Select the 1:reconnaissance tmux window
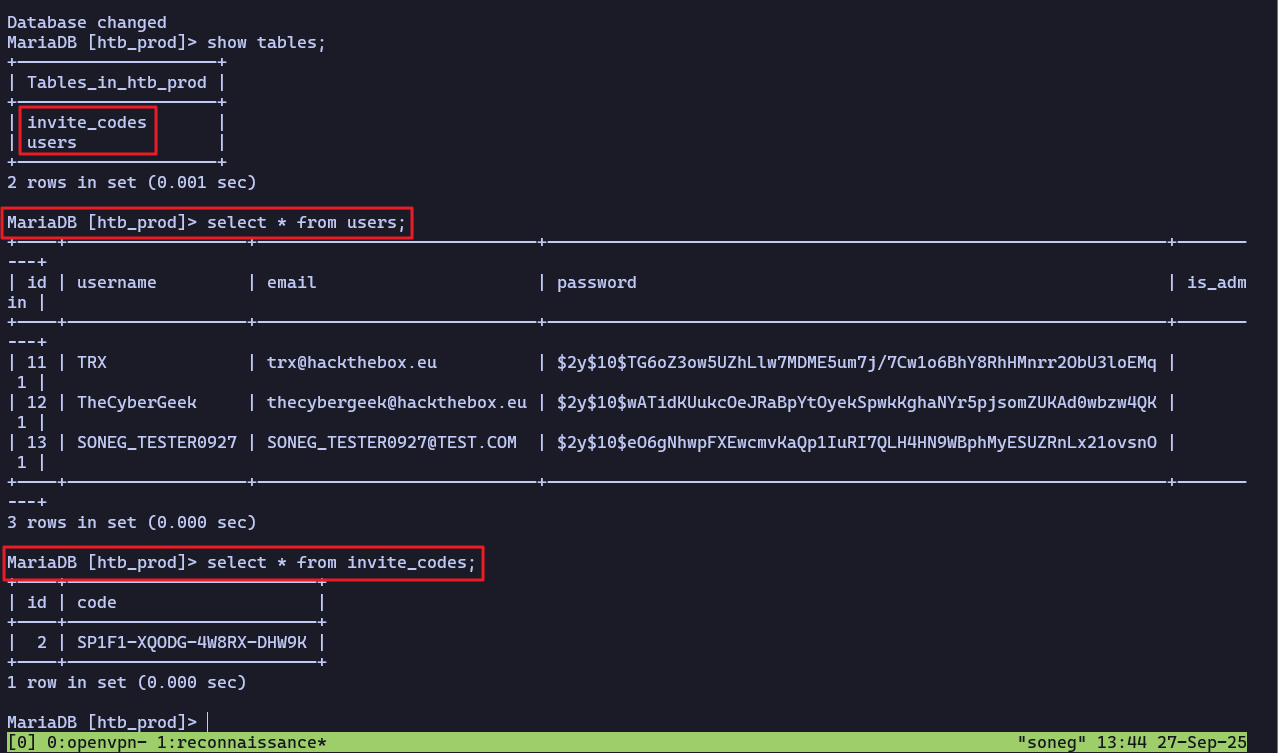Screen dimensions: 1278x753 point(241,743)
